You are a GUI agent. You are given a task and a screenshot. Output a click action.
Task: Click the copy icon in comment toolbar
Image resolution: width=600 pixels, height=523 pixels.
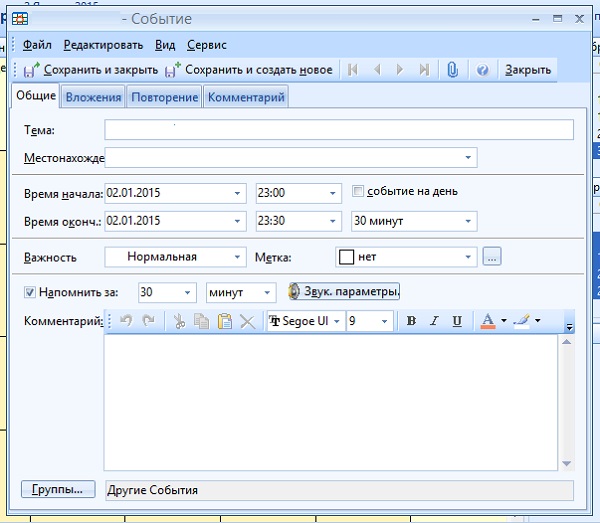tap(201, 321)
